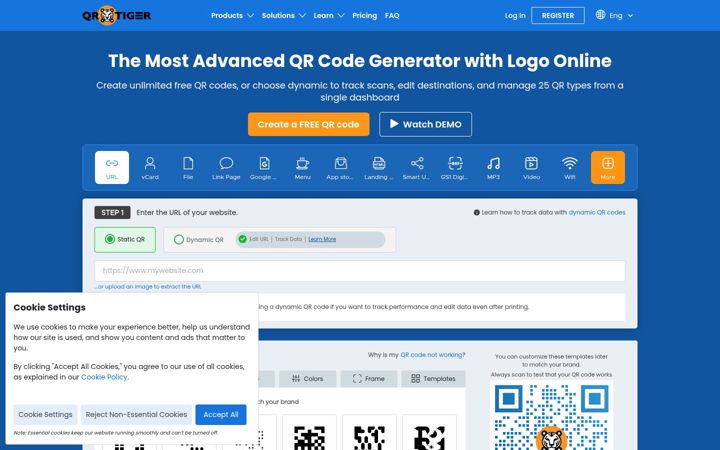Expand the Learn menu
The width and height of the screenshot is (720, 450).
329,16
